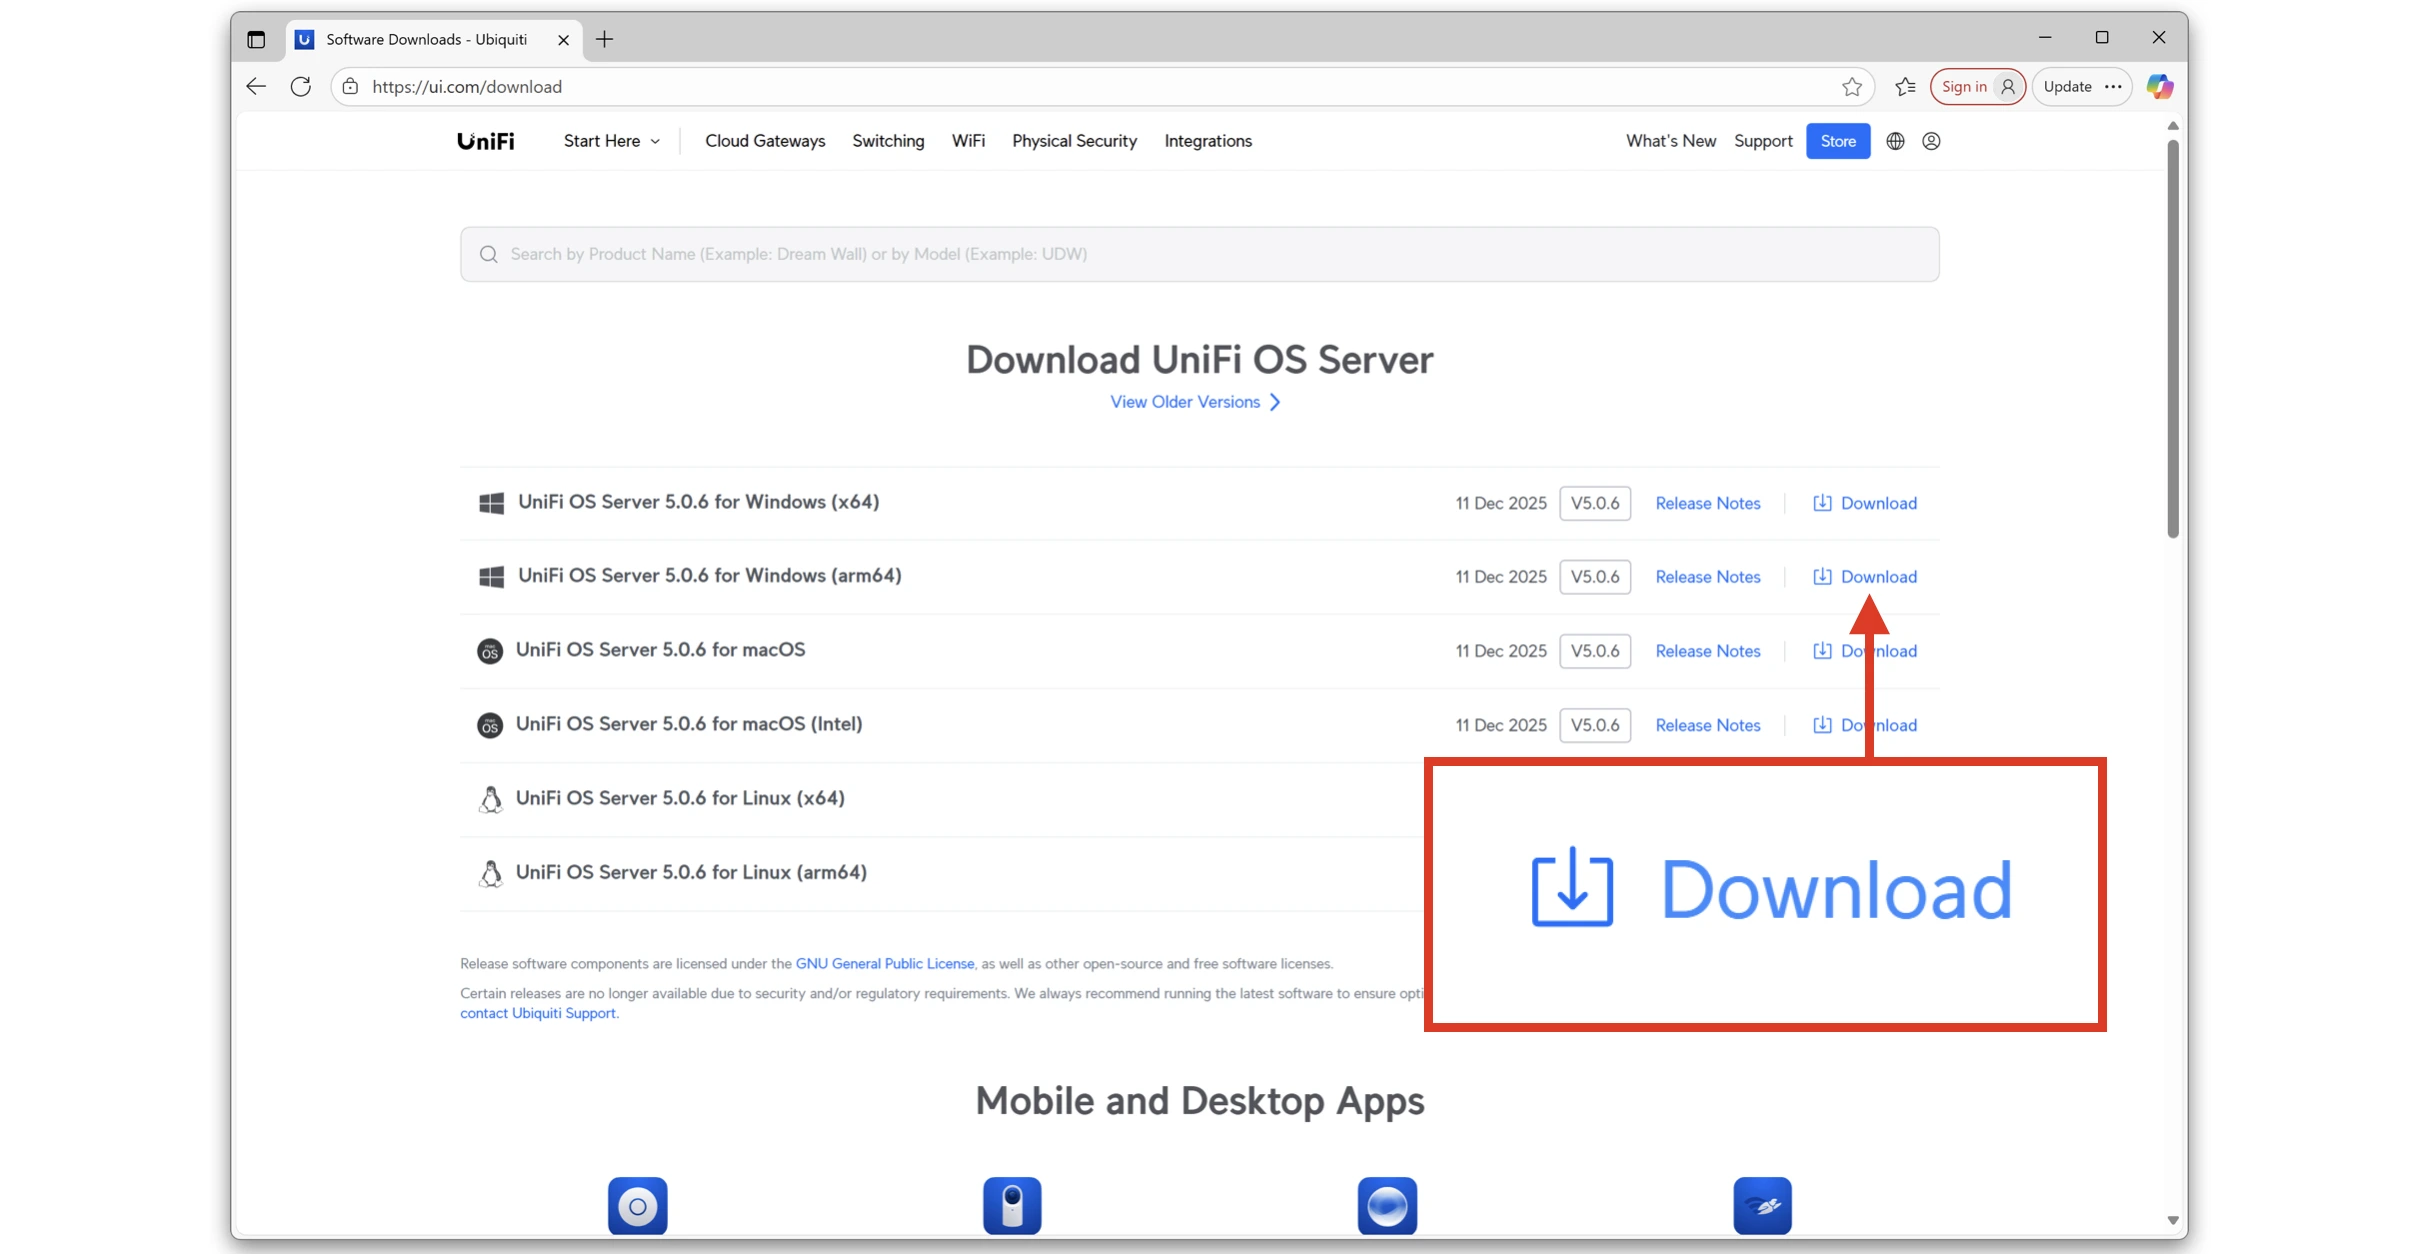The width and height of the screenshot is (2420, 1254).
Task: Download UniFi OS Server for Windows (x64)
Action: (x=1864, y=503)
